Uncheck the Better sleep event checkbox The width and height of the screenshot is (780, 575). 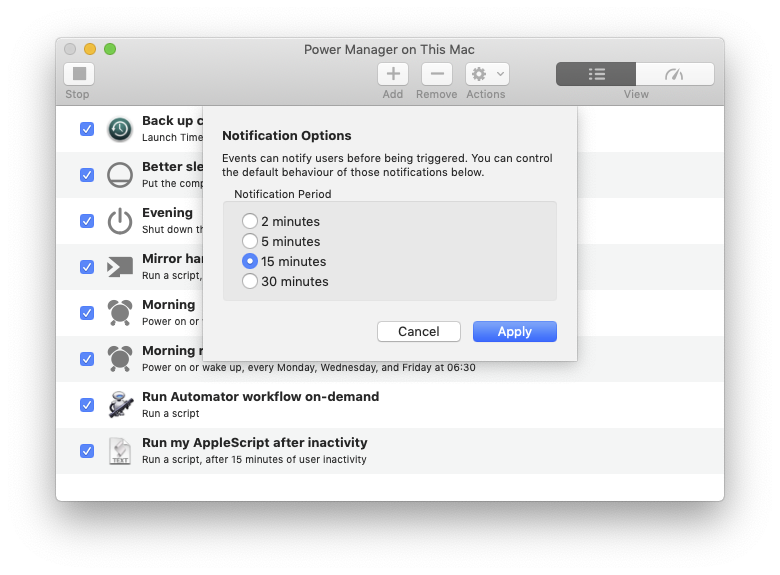click(x=87, y=175)
